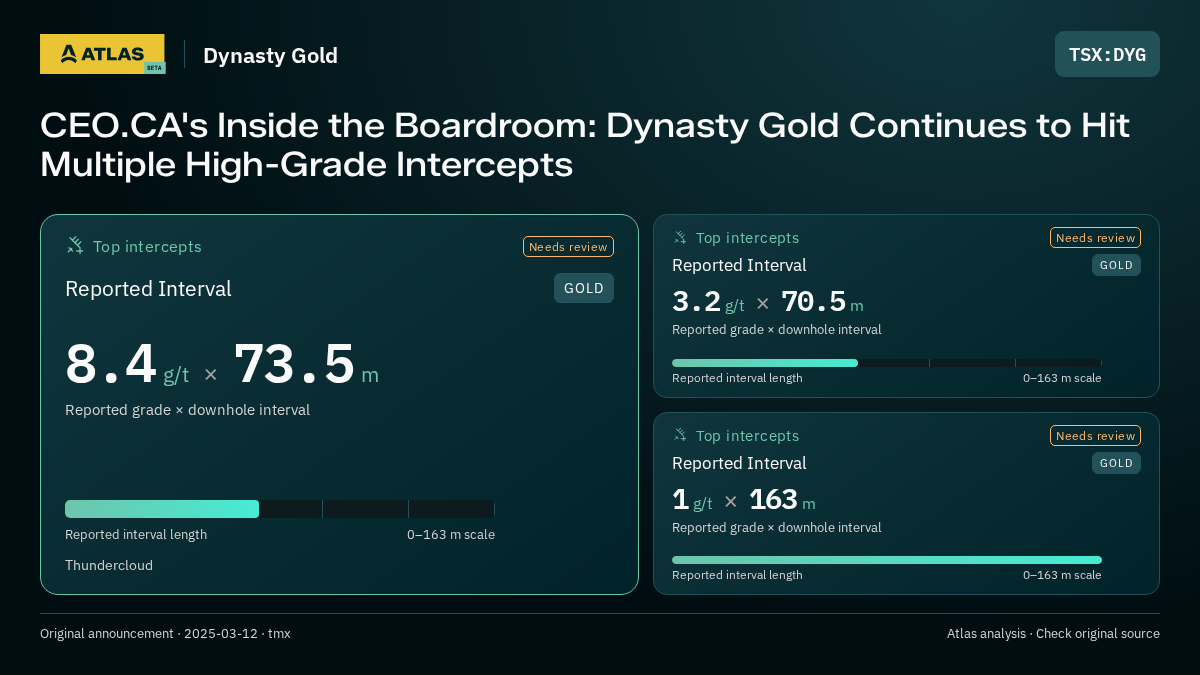Click the drill icon in the 8.4 g/t card

pos(75,245)
